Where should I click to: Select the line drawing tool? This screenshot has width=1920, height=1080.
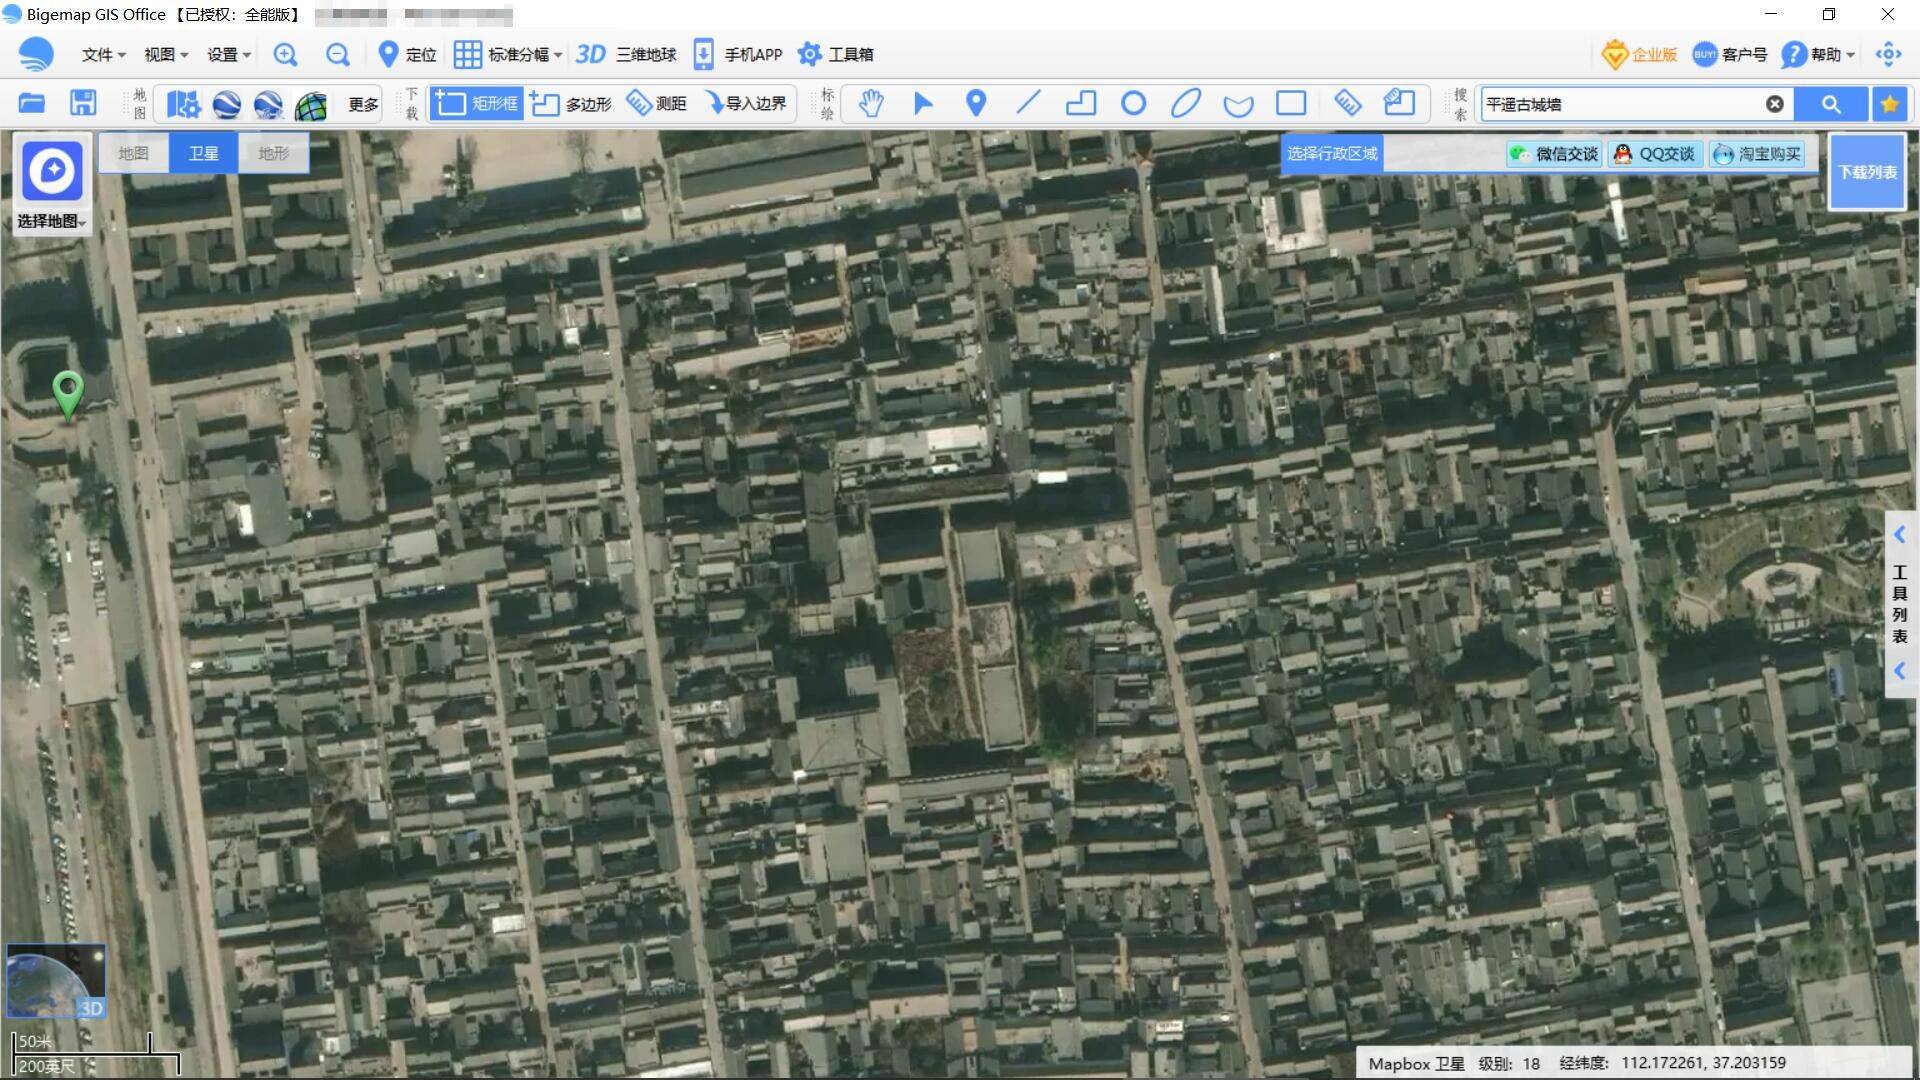1028,103
